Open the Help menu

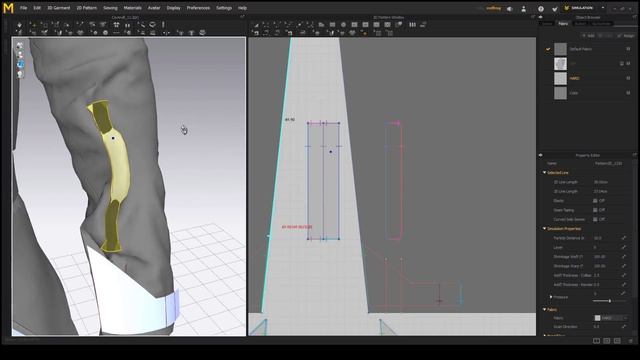(242, 8)
